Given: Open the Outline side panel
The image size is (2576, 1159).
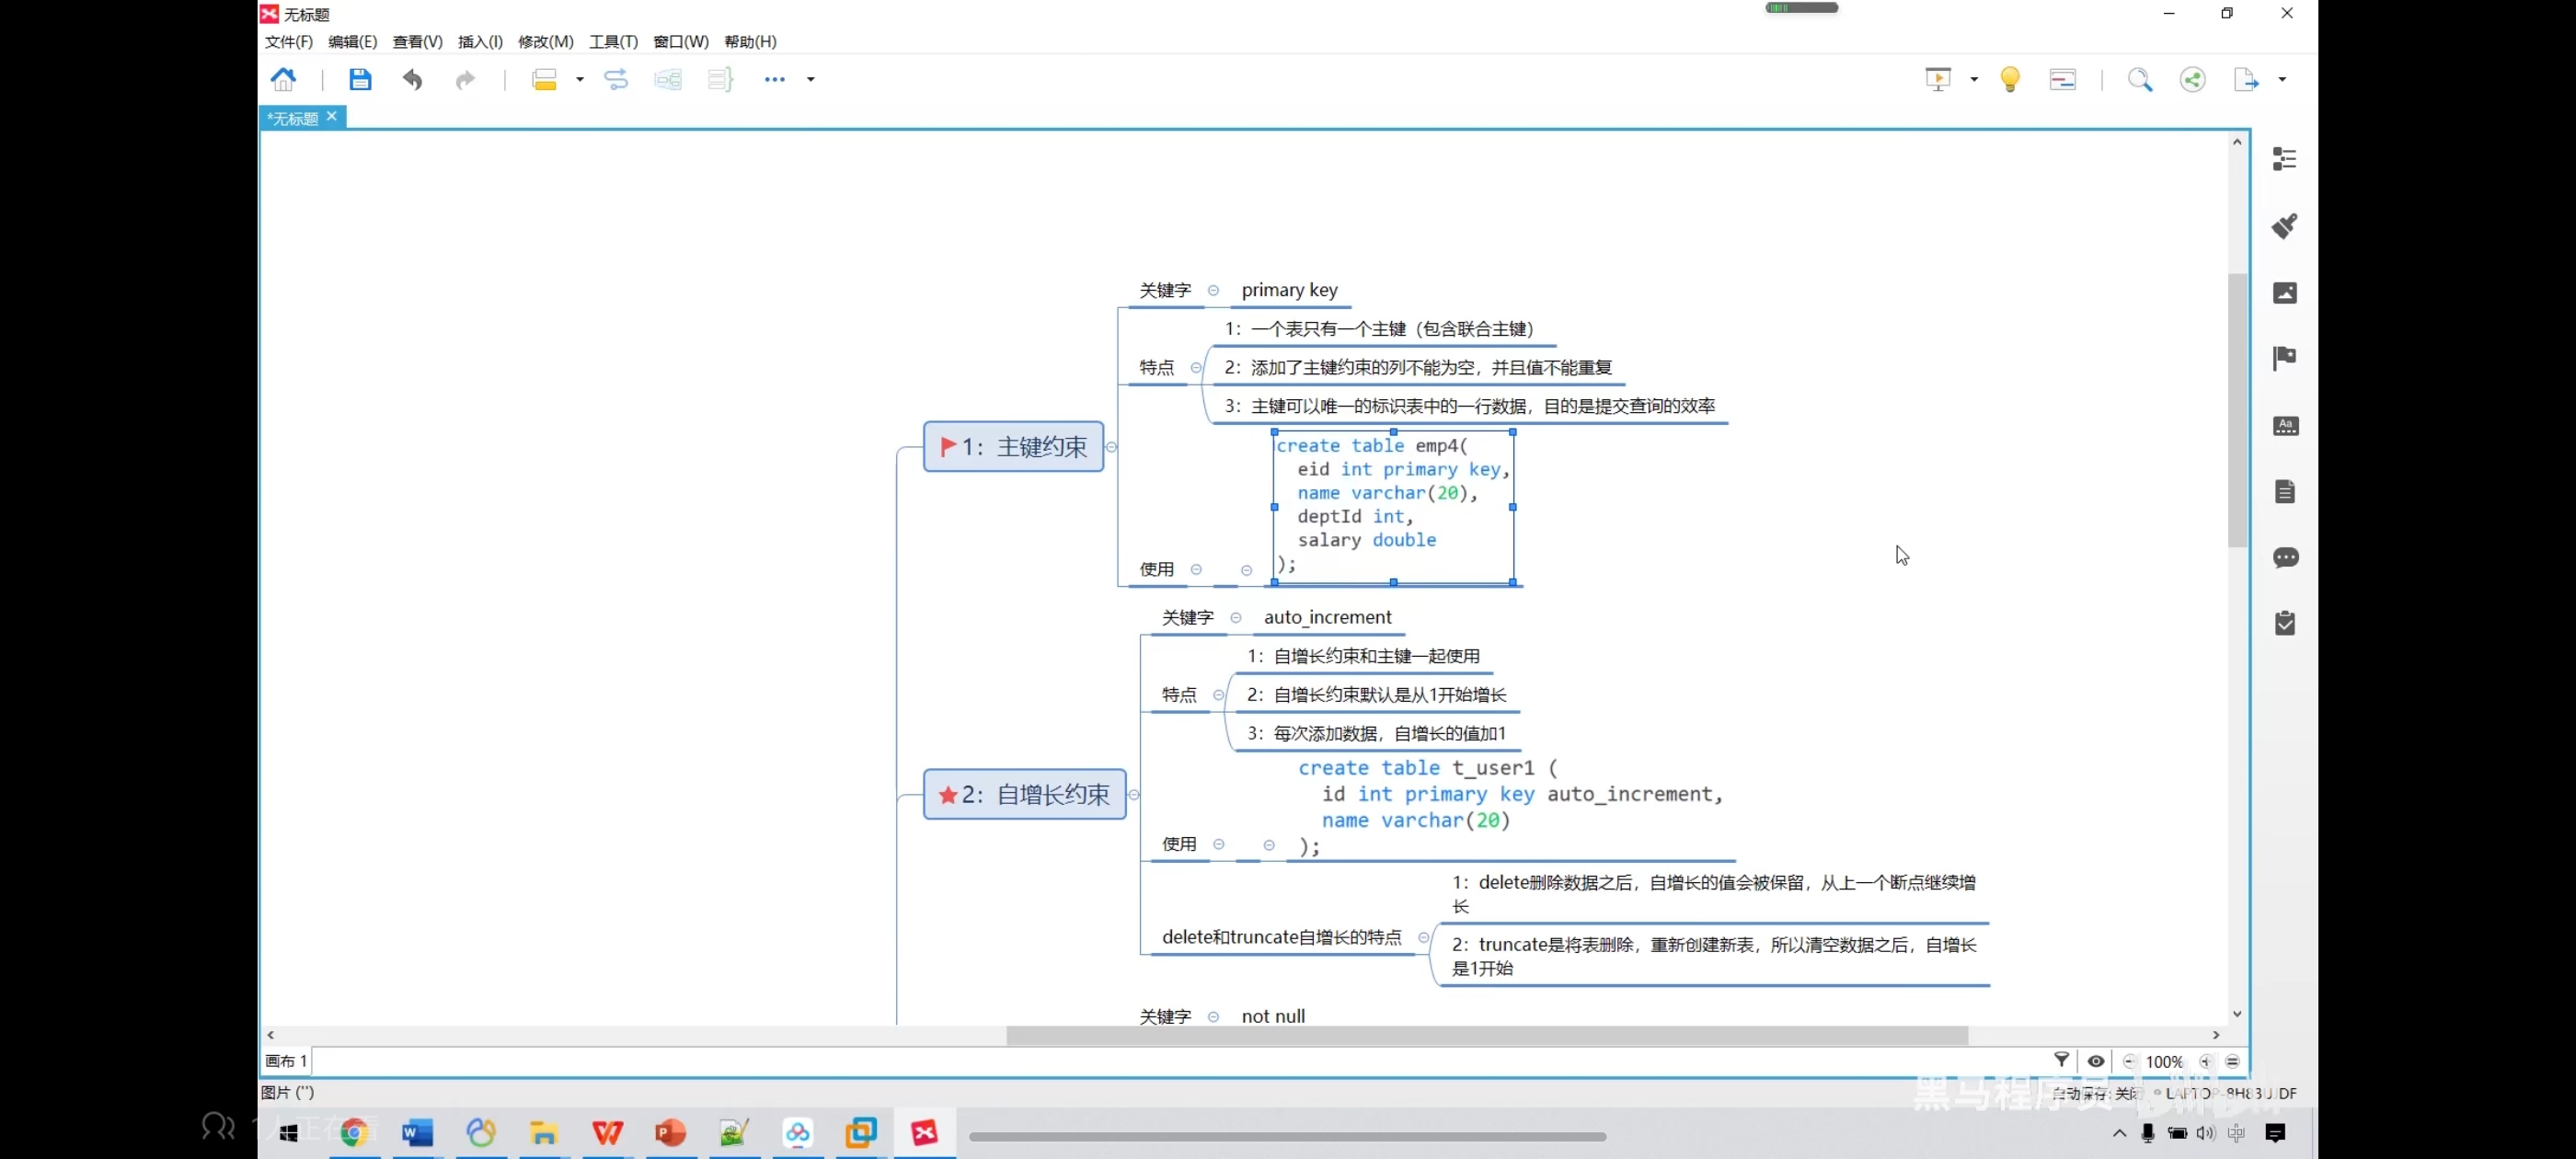Looking at the screenshot, I should pyautogui.click(x=2285, y=159).
